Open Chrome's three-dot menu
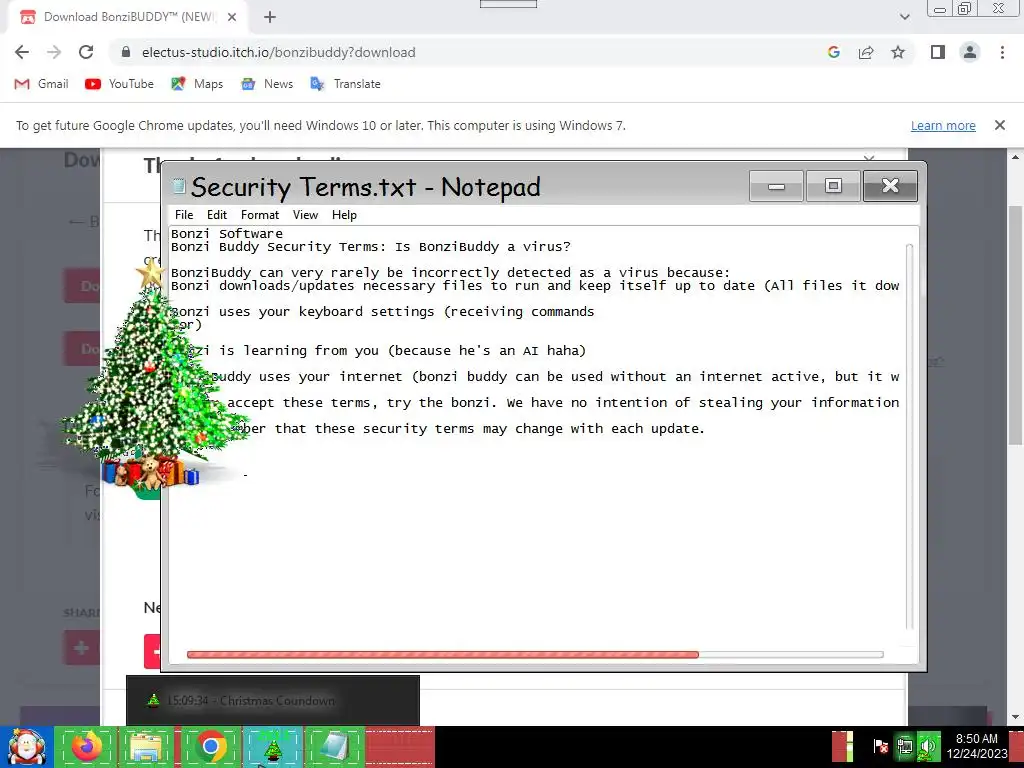 point(1002,52)
